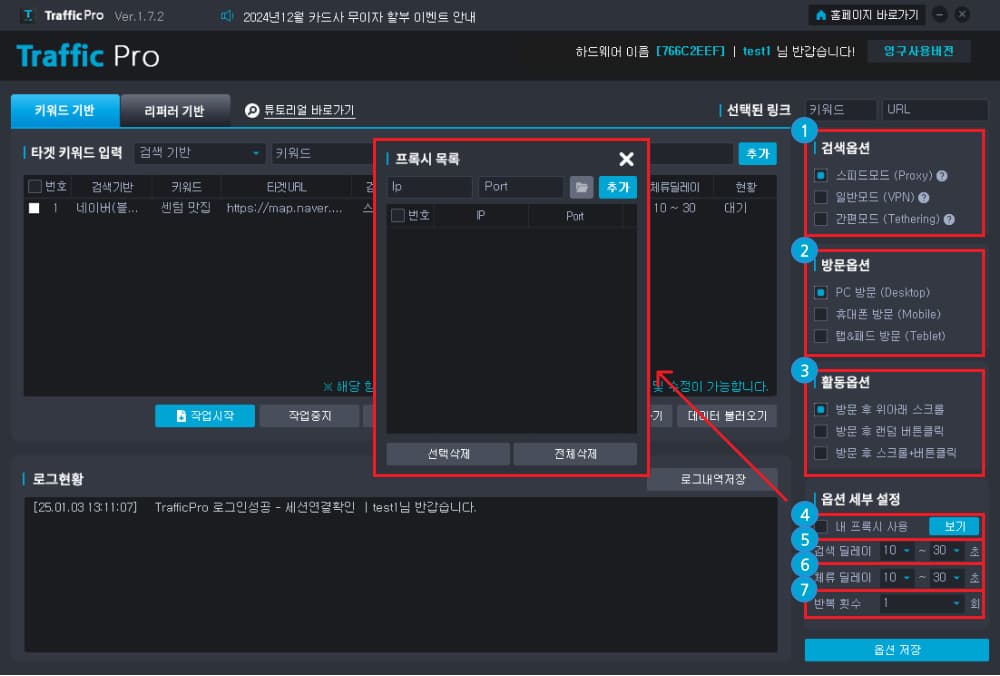This screenshot has height=676, width=1000.
Task: Click 추가 button next to target keyword input
Action: 758,153
